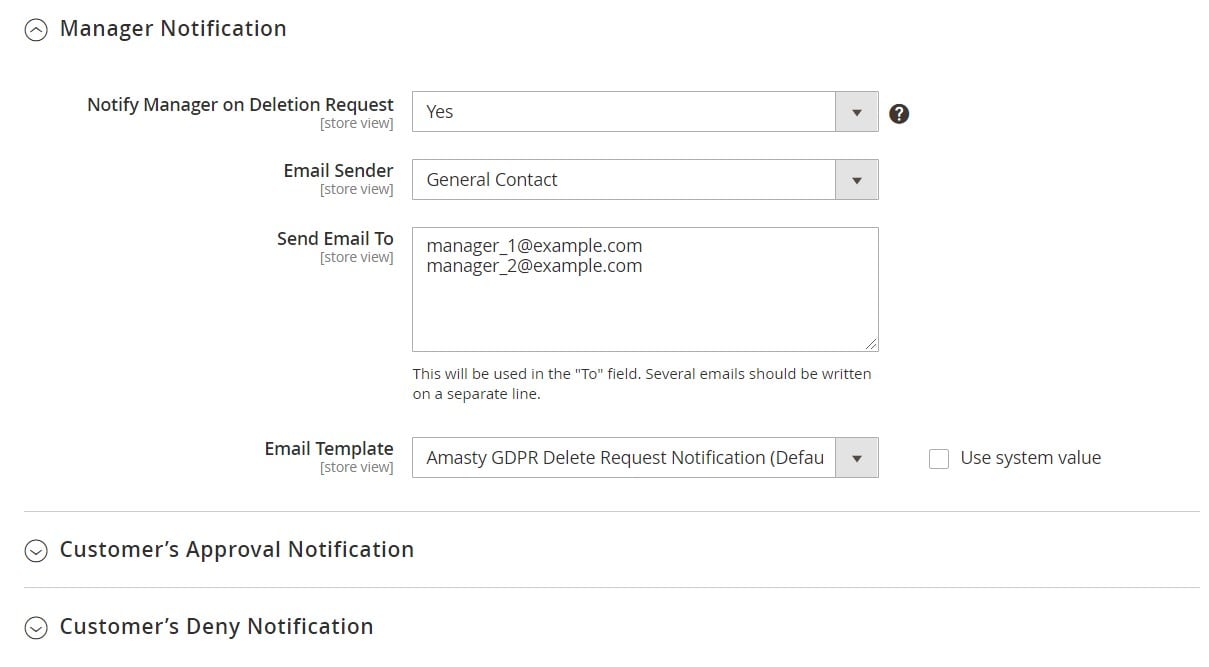Viewport: 1209px width, 667px height.
Task: Click the Email Sender field label
Action: pos(338,171)
